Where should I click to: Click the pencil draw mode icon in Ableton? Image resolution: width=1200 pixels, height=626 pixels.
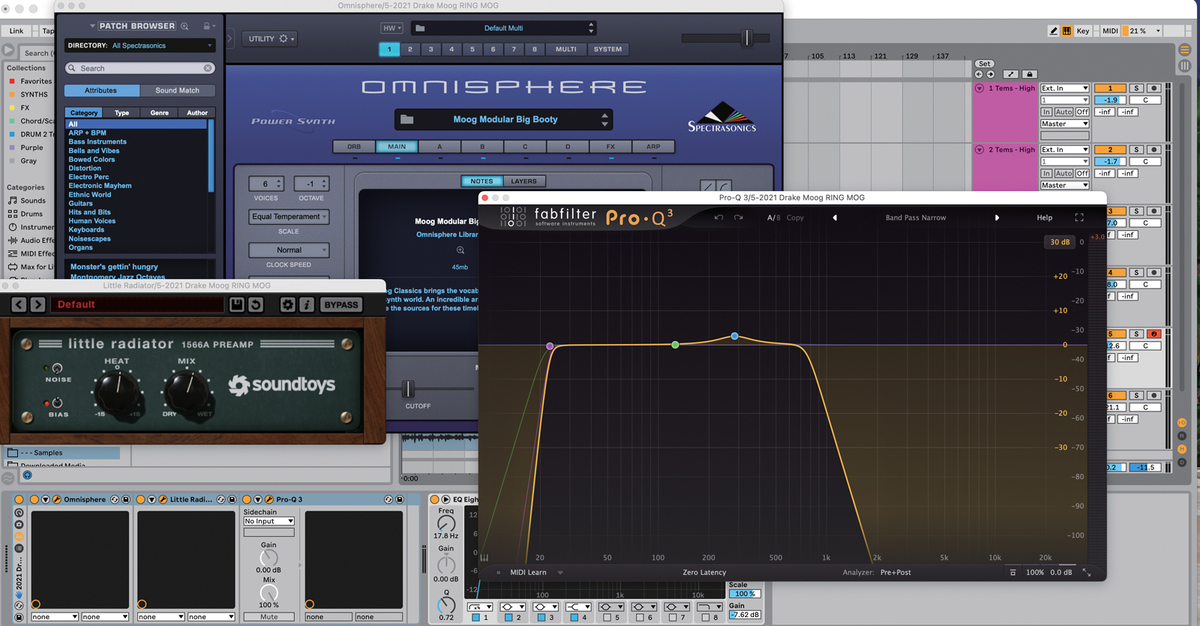point(1053,31)
